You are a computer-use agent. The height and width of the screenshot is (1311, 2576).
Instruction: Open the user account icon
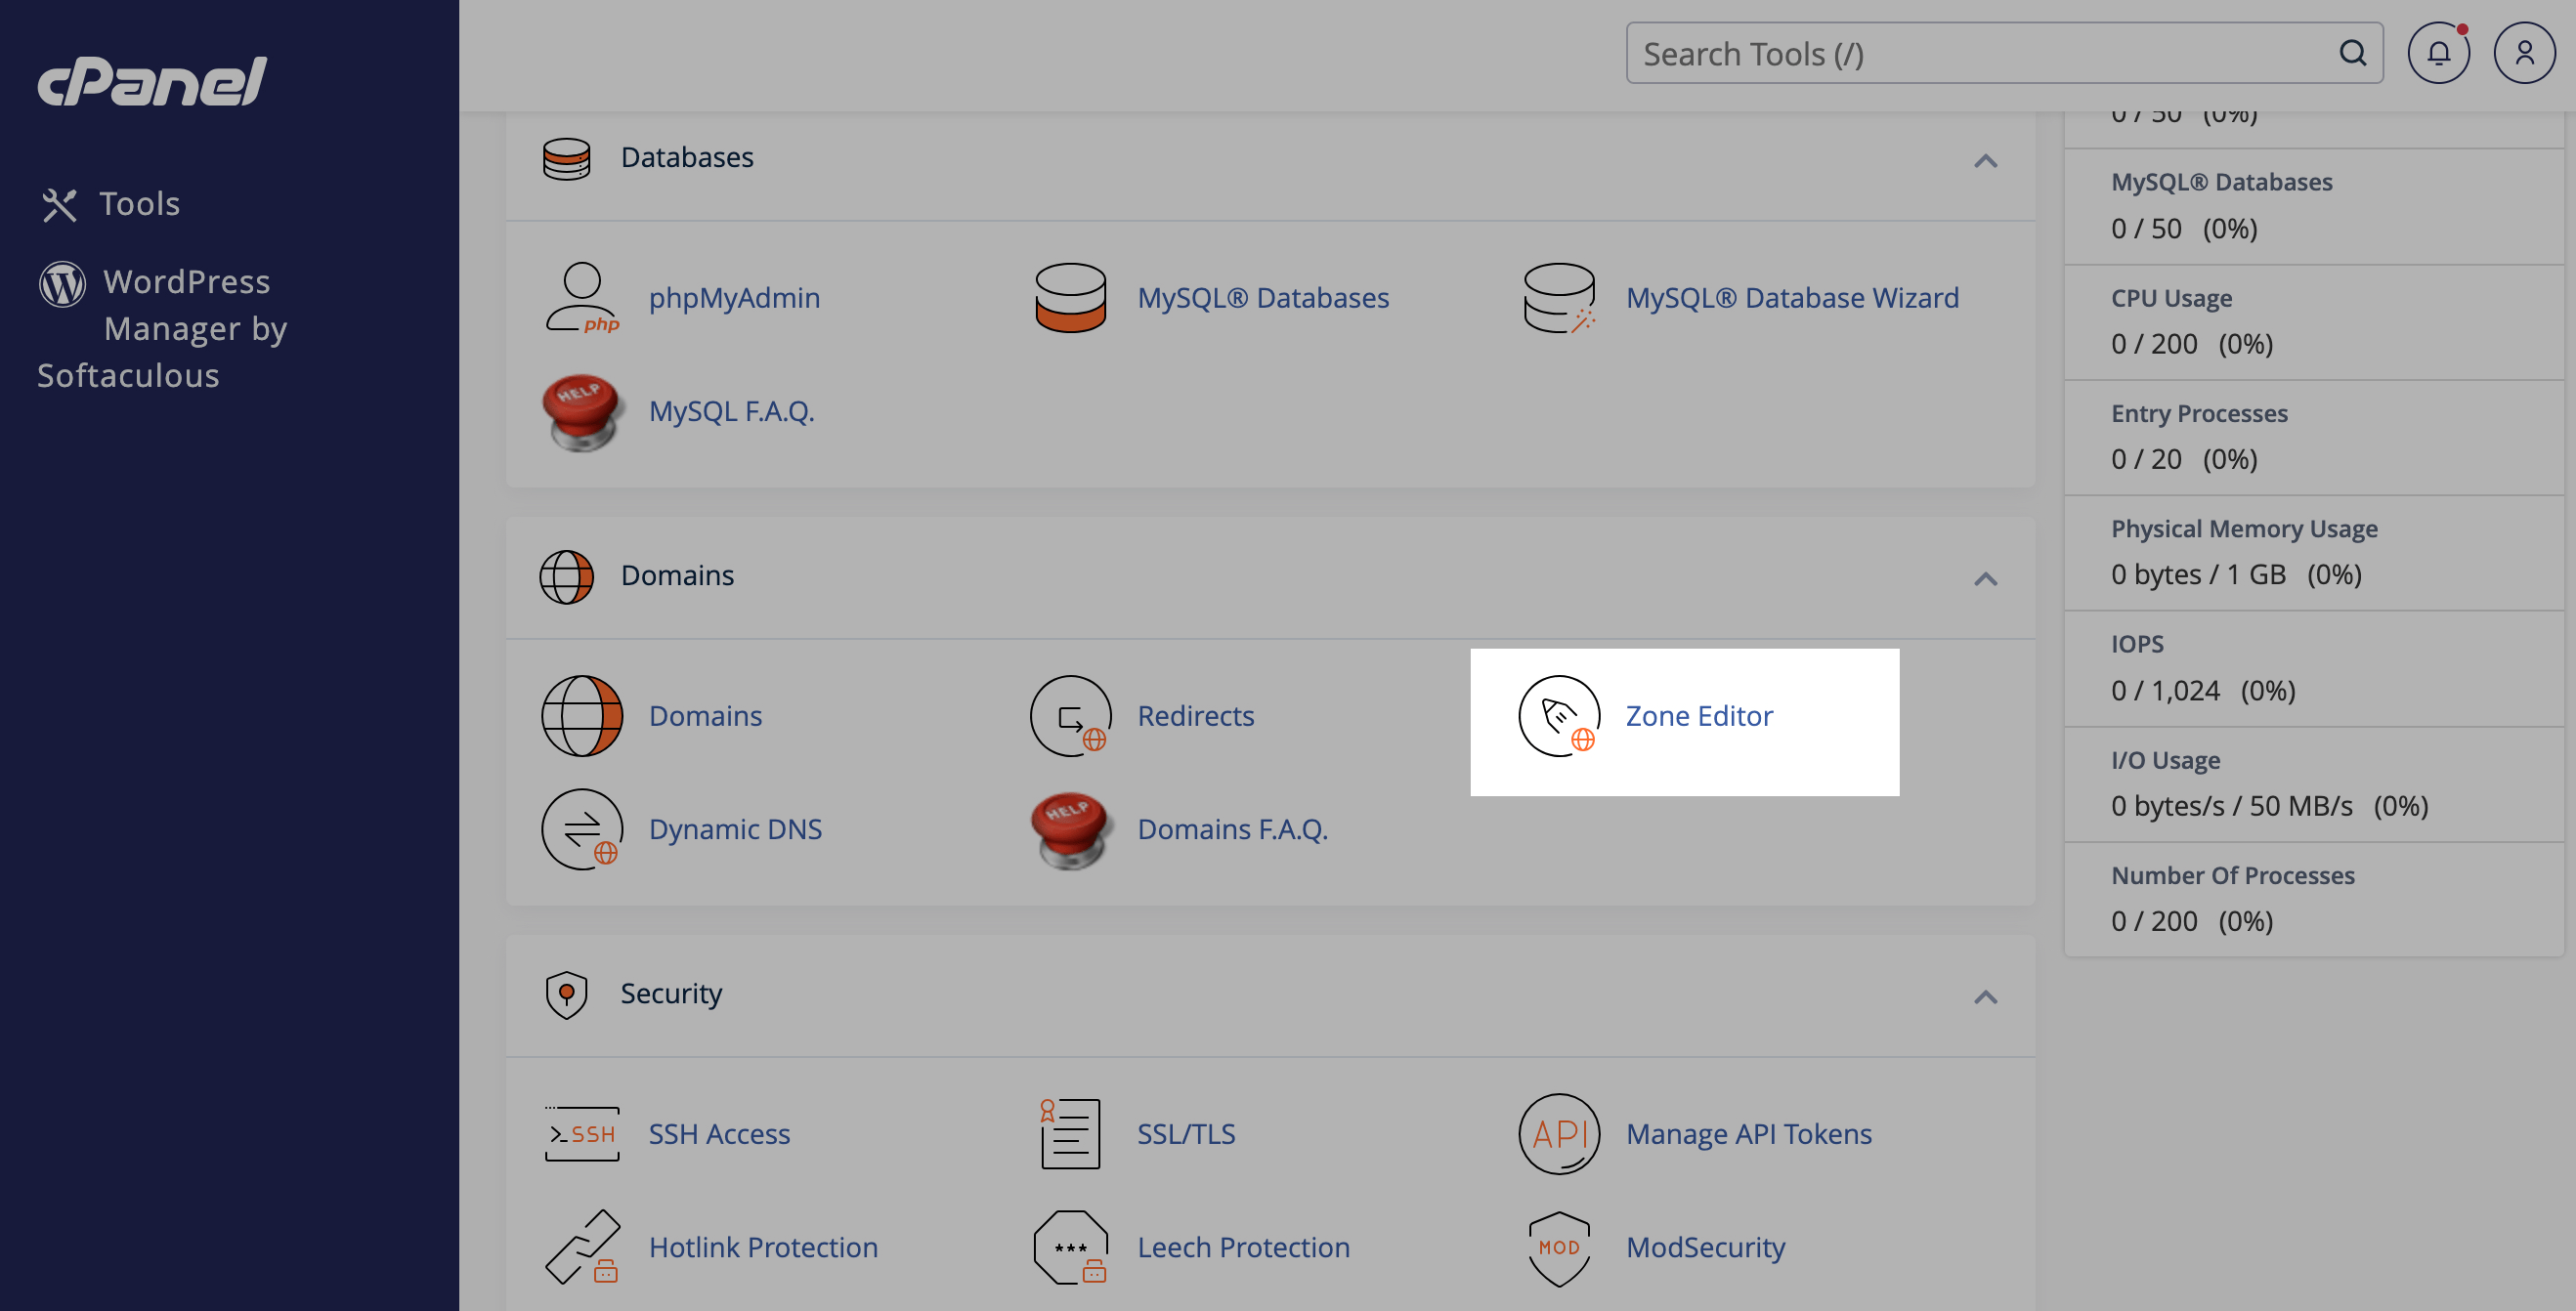2523,53
